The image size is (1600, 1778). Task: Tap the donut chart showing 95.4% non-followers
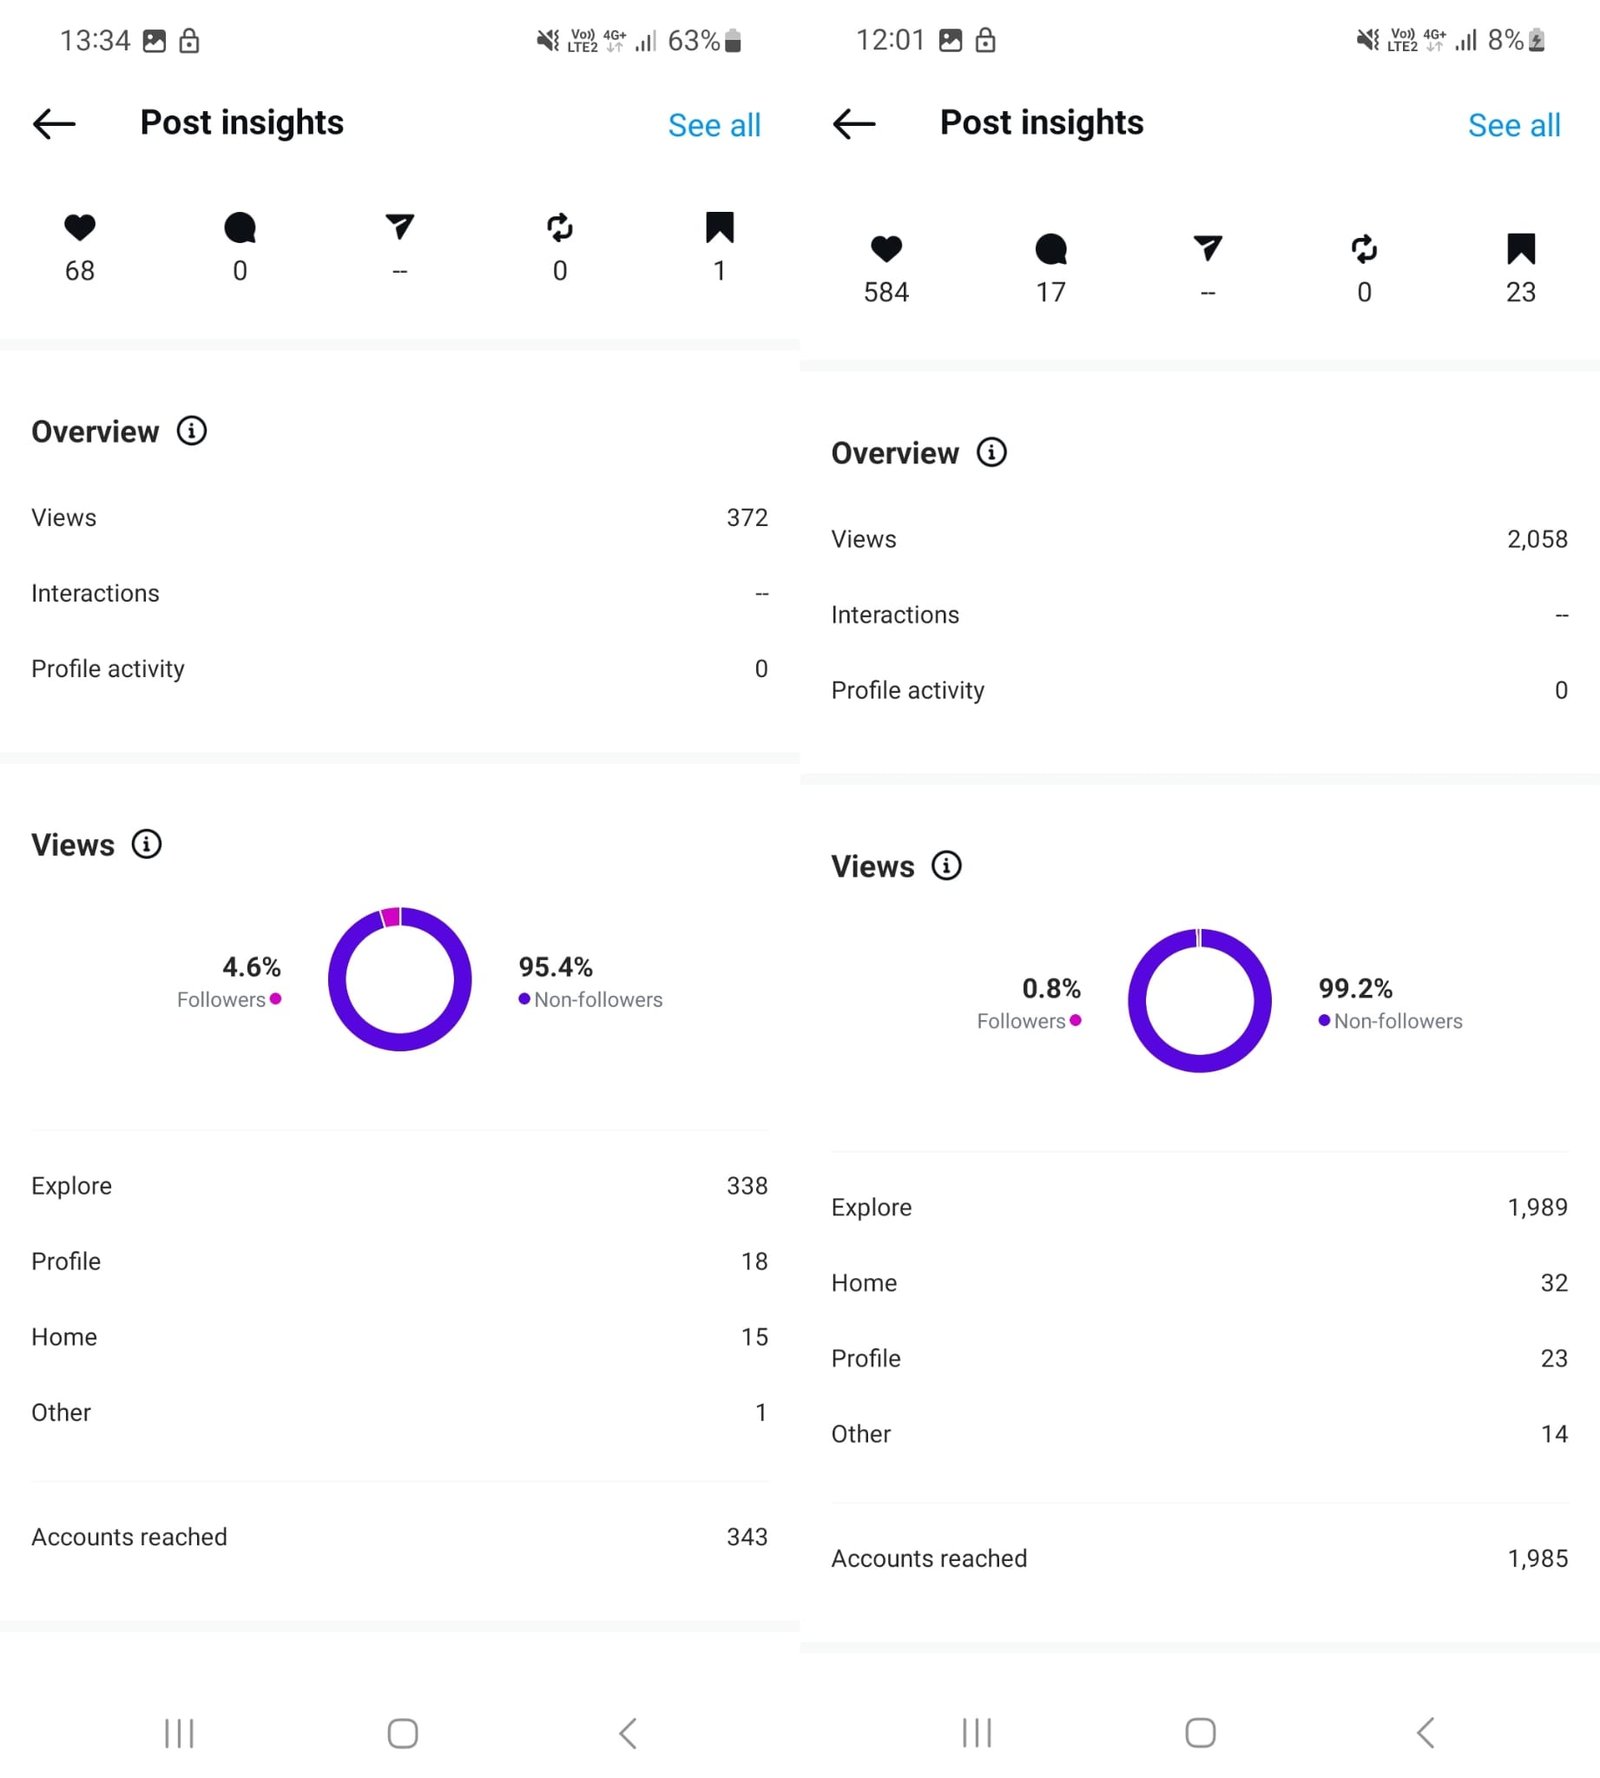(x=400, y=979)
